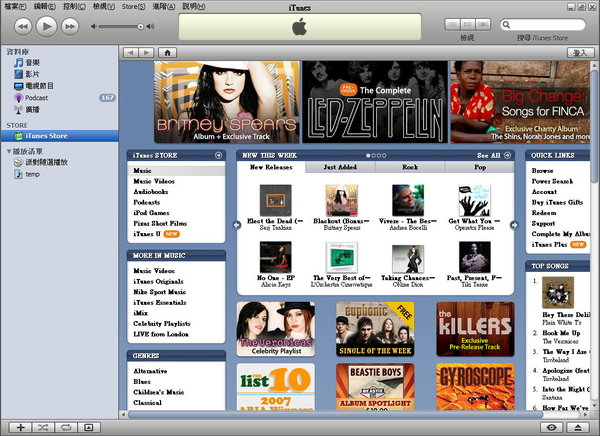Open the Controls menu
This screenshot has width=600, height=436.
tap(74, 7)
